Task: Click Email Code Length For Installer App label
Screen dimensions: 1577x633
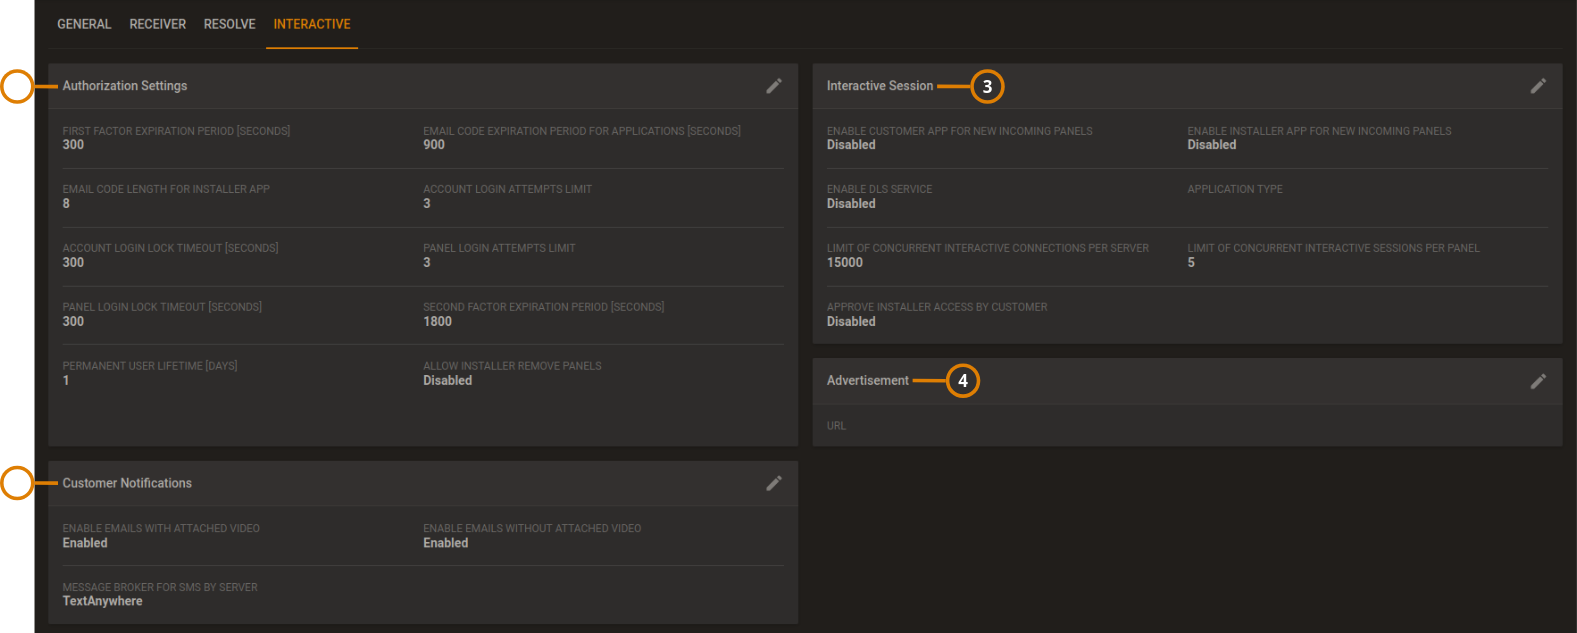Action: tap(166, 189)
